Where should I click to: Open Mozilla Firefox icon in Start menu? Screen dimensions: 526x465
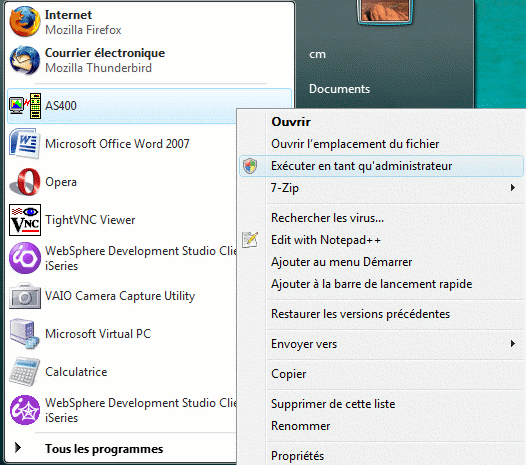[x=25, y=22]
